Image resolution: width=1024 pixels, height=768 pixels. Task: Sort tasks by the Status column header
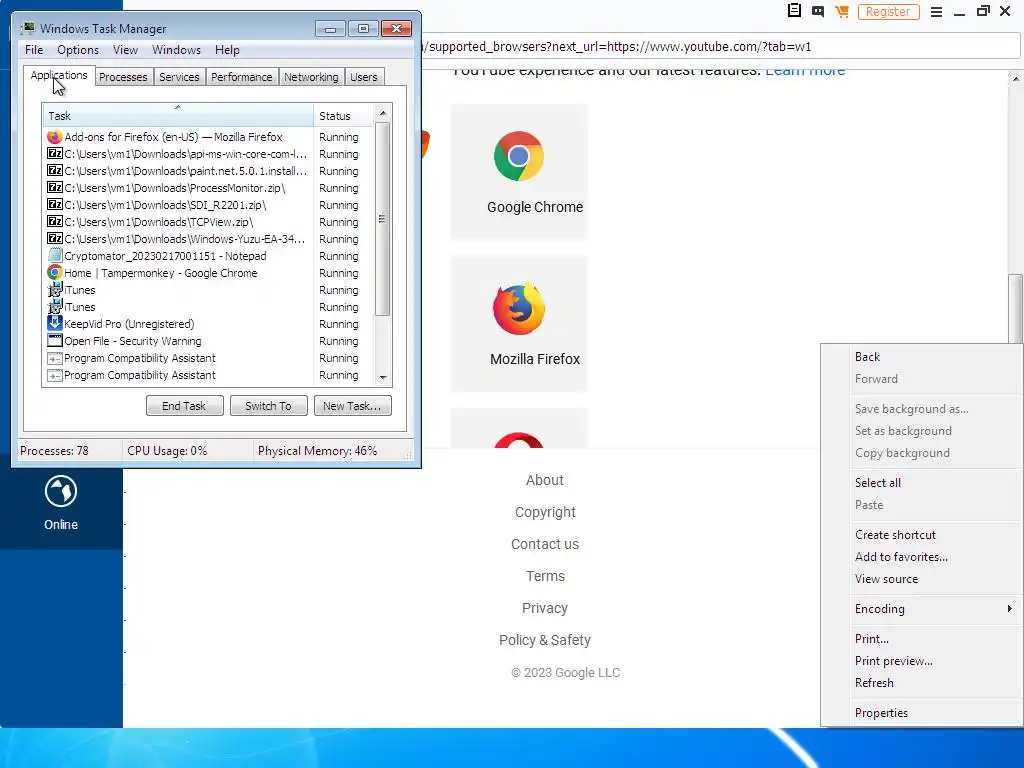click(344, 116)
